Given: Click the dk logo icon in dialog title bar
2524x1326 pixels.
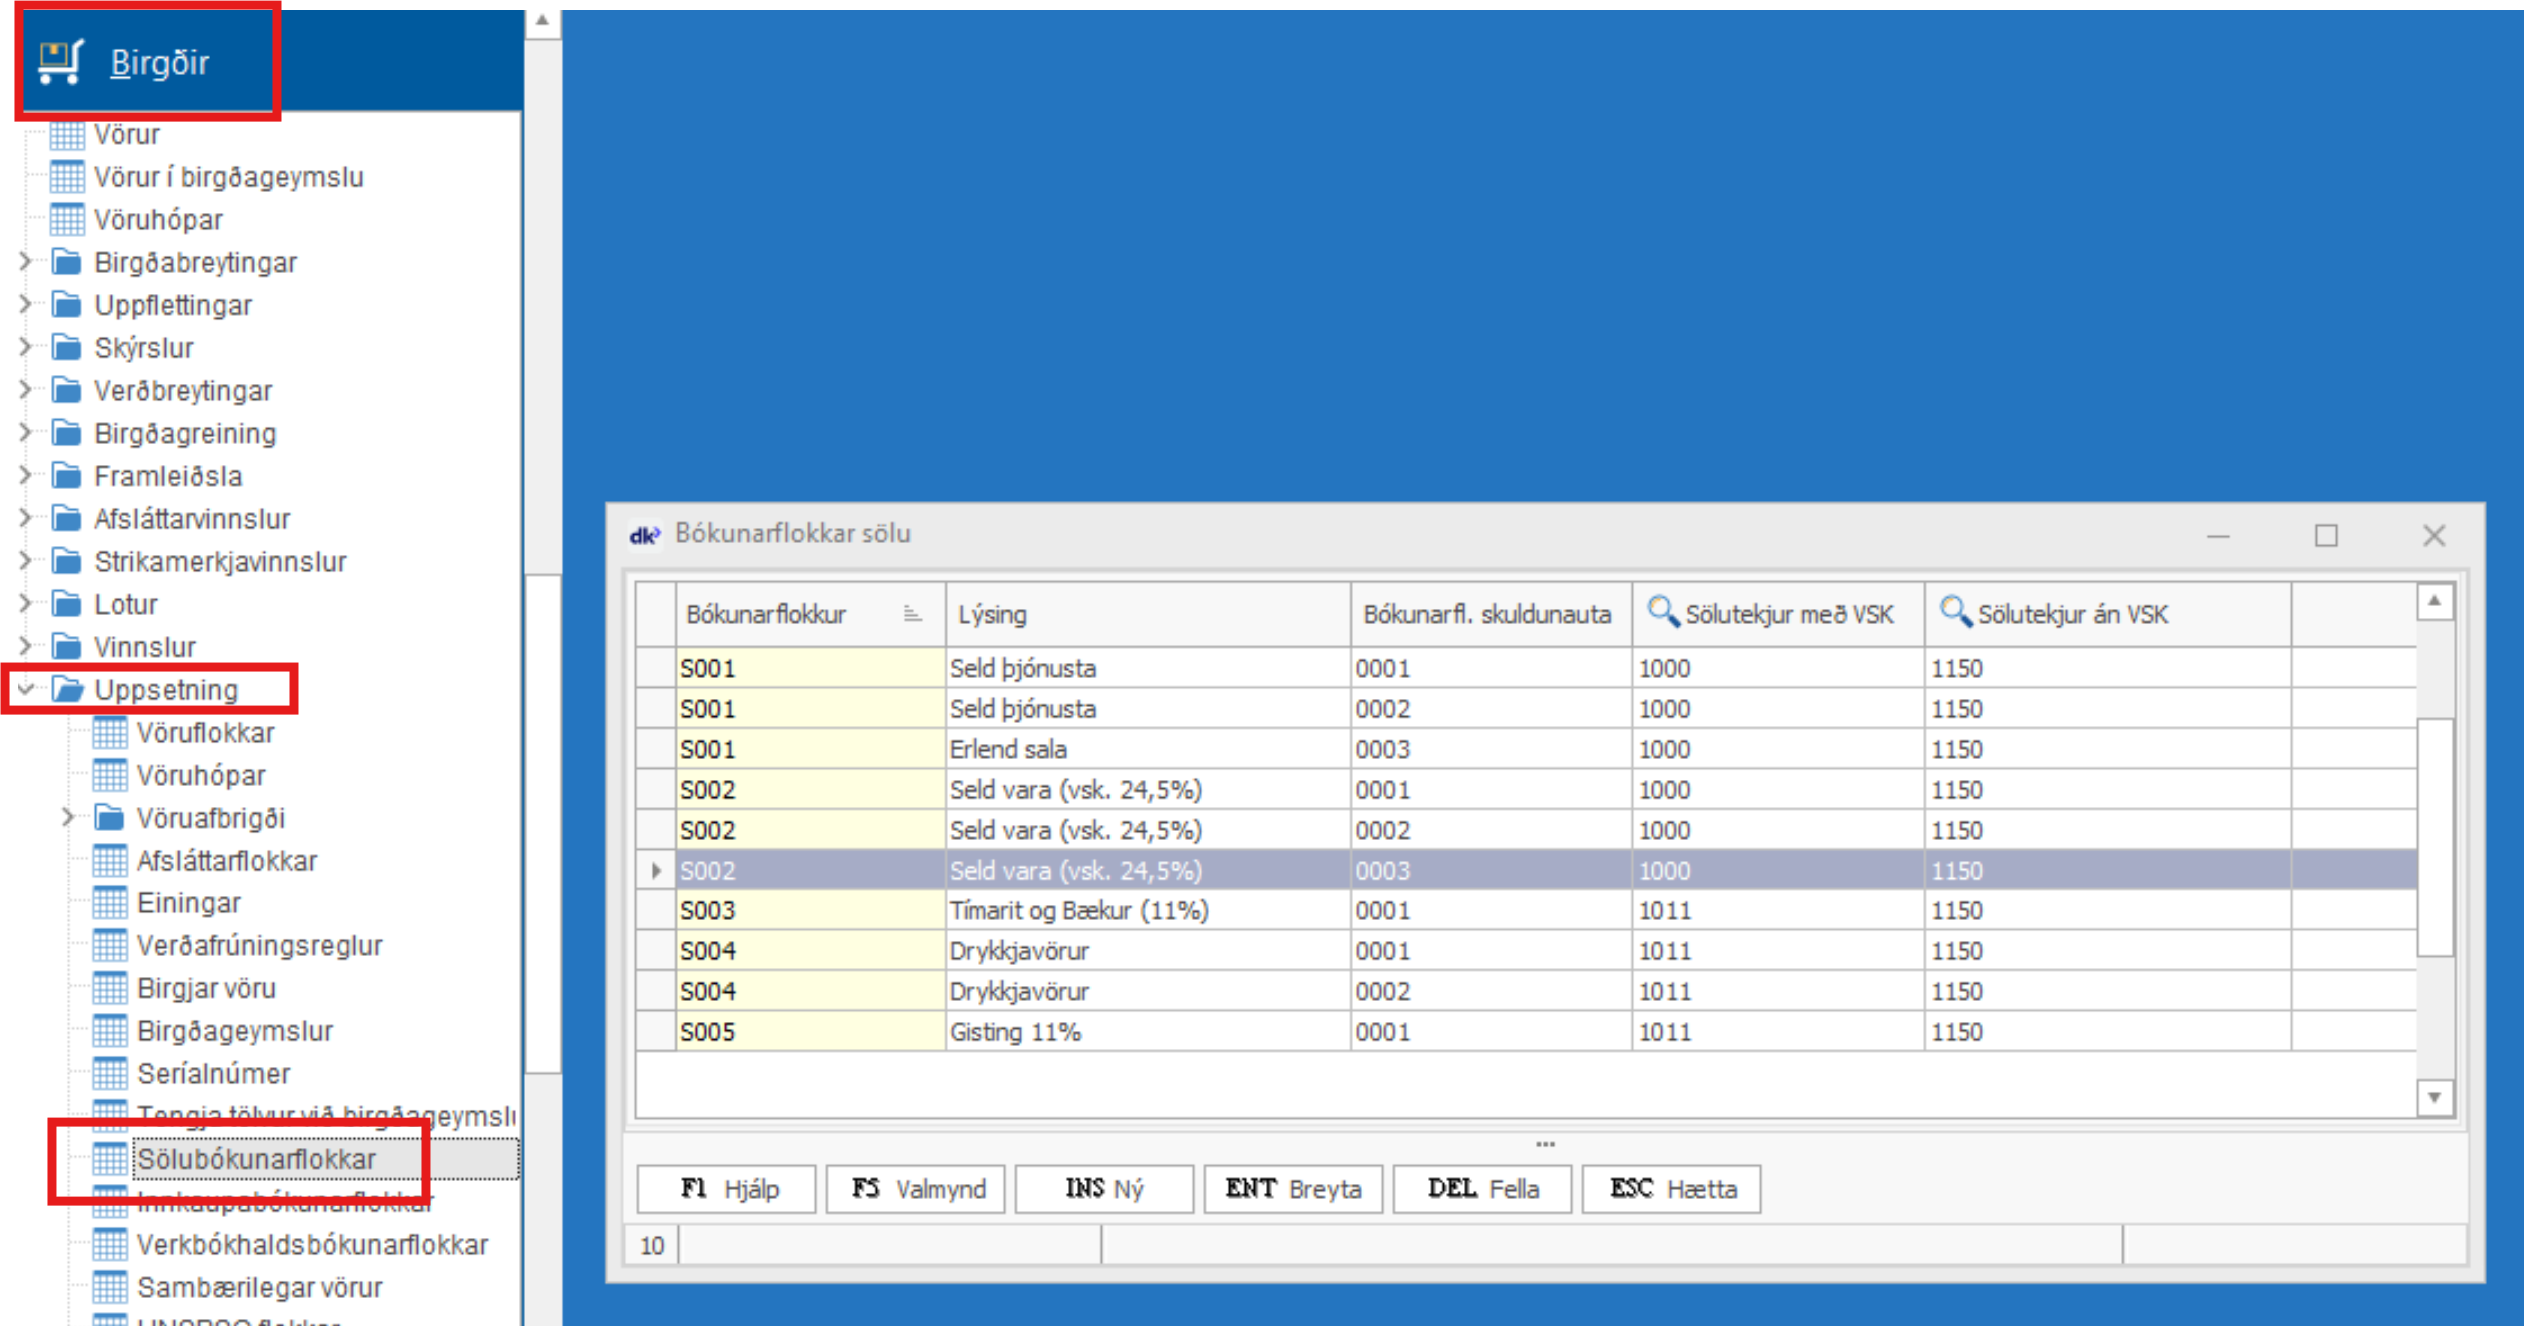Looking at the screenshot, I should (x=644, y=535).
